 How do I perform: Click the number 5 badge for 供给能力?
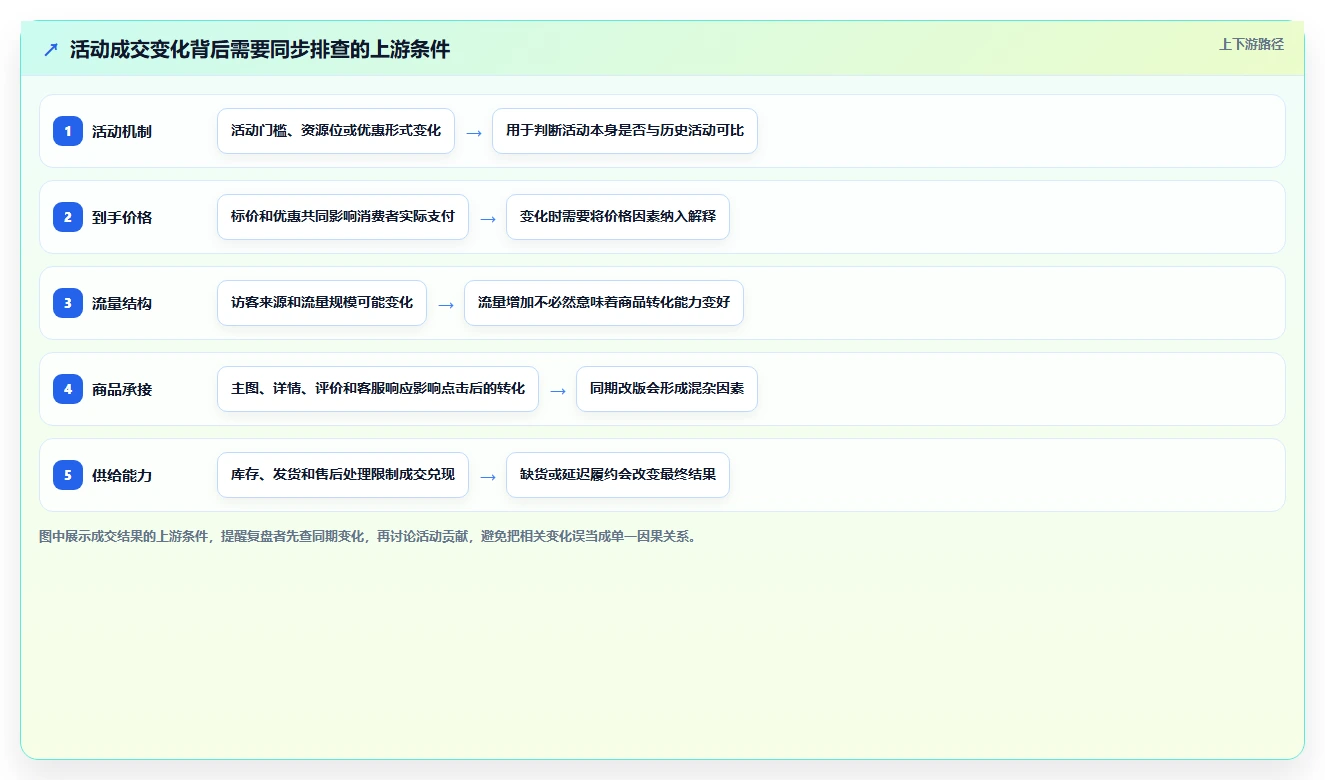68,475
